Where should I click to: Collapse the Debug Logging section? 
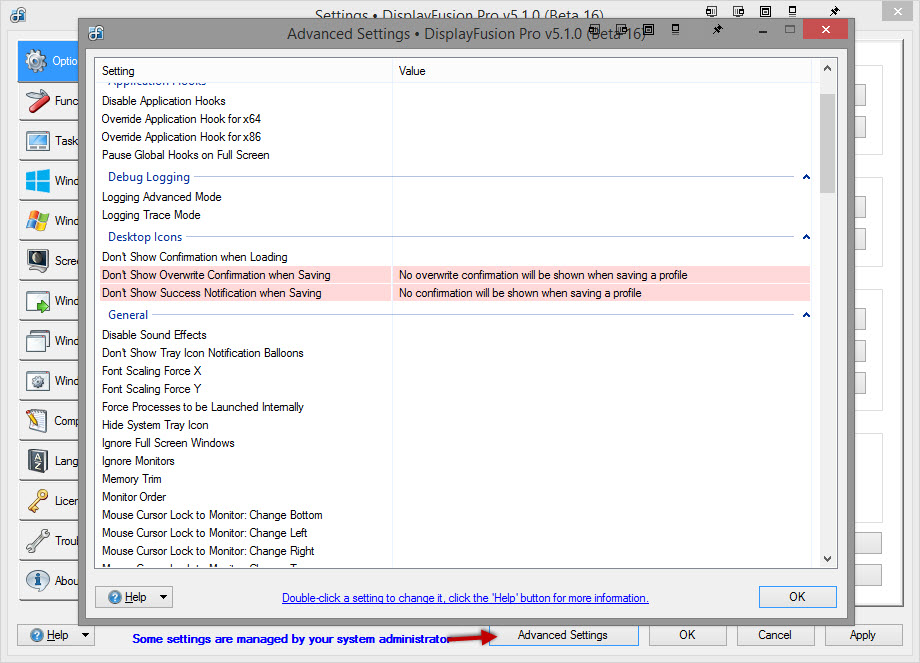tap(805, 177)
